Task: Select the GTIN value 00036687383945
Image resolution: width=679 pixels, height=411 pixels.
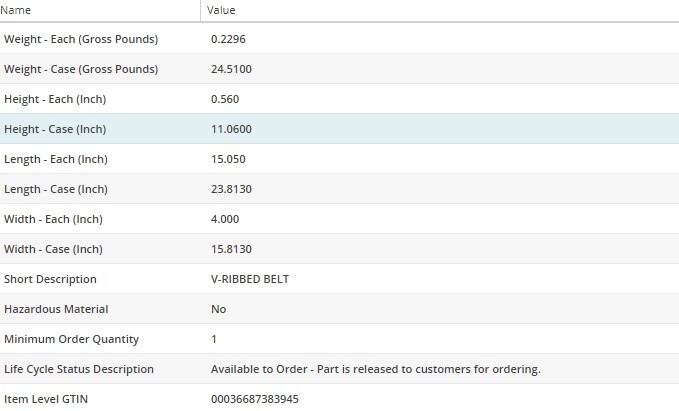Action: [x=255, y=399]
